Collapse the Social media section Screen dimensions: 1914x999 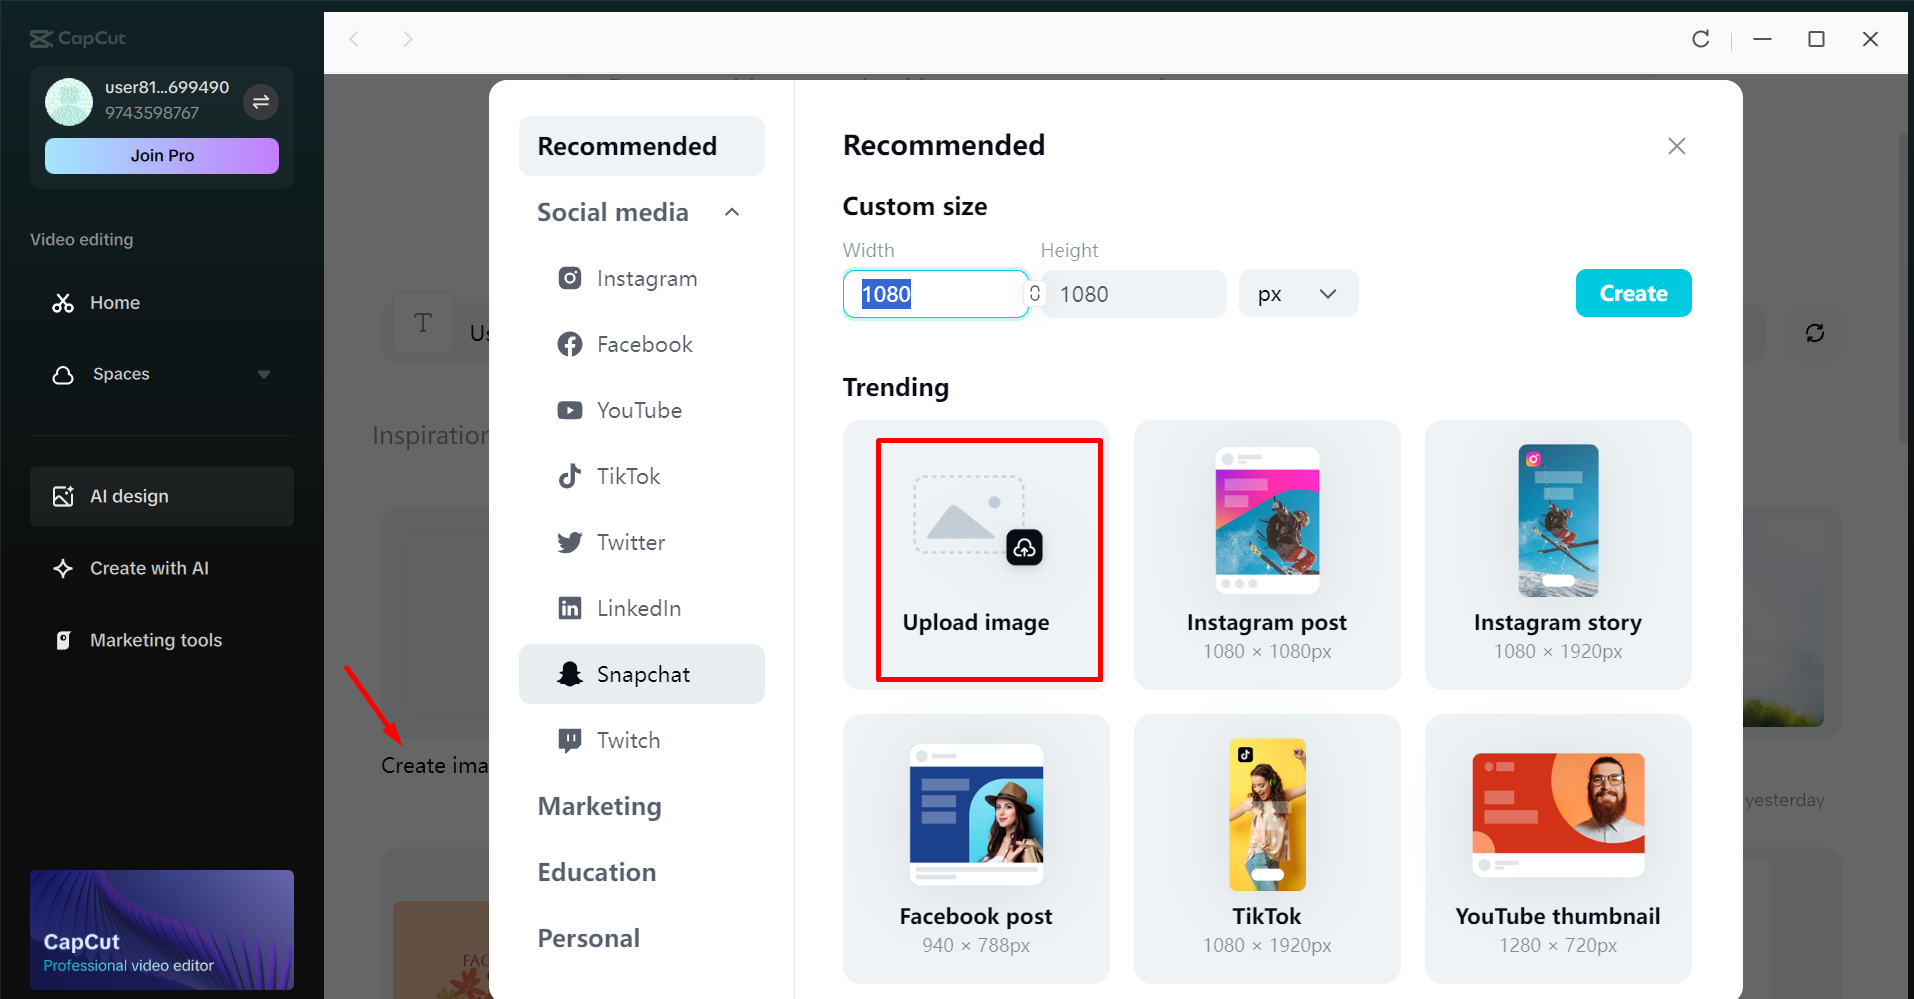coord(731,212)
